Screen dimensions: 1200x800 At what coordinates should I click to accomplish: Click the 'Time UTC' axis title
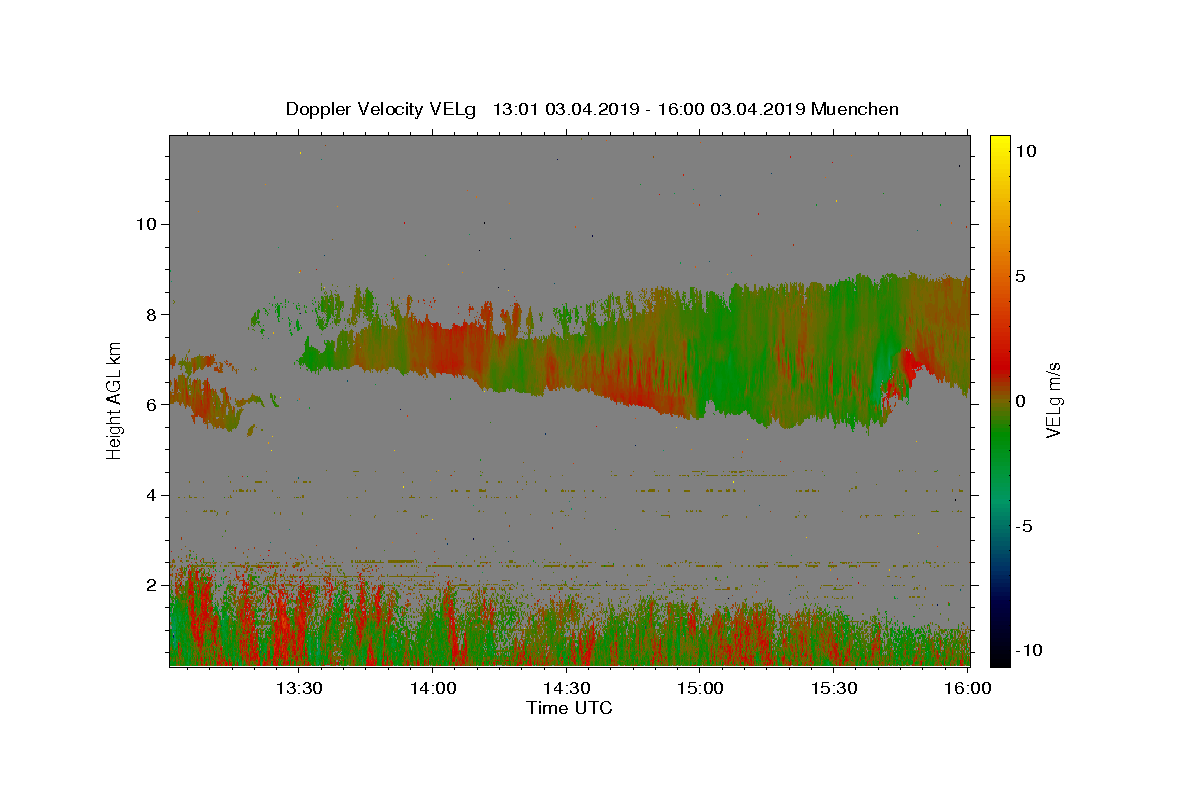(x=569, y=708)
